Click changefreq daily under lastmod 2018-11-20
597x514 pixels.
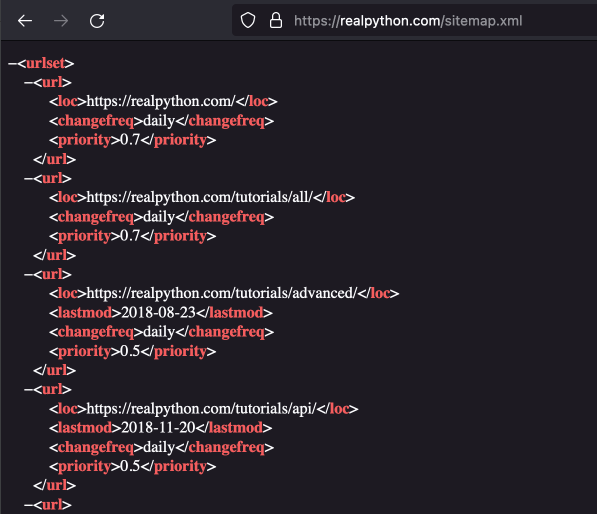pos(159,447)
